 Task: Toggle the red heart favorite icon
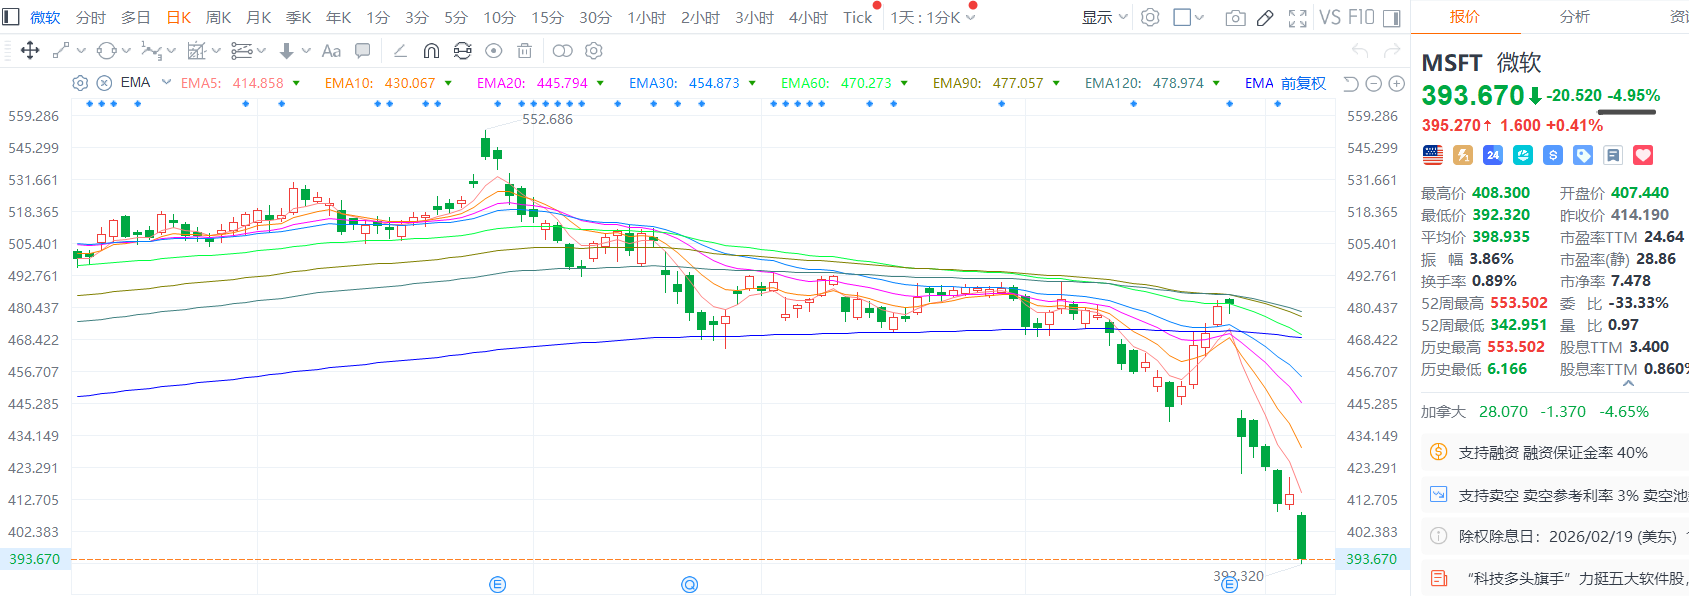1643,155
